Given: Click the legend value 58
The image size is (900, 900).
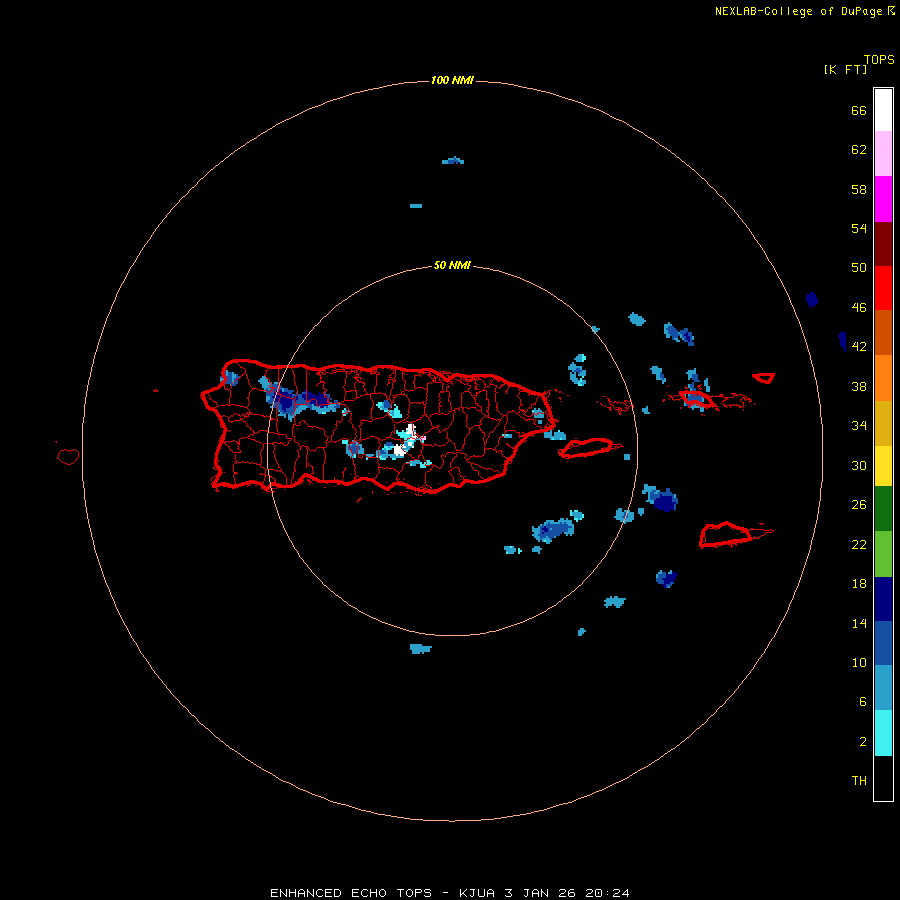Looking at the screenshot, I should pyautogui.click(x=859, y=189).
